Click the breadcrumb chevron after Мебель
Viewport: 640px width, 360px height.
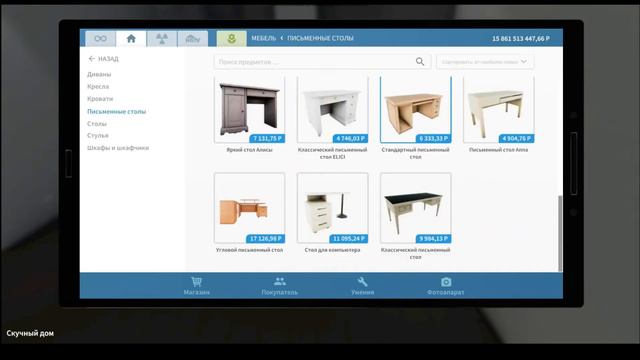click(x=282, y=38)
